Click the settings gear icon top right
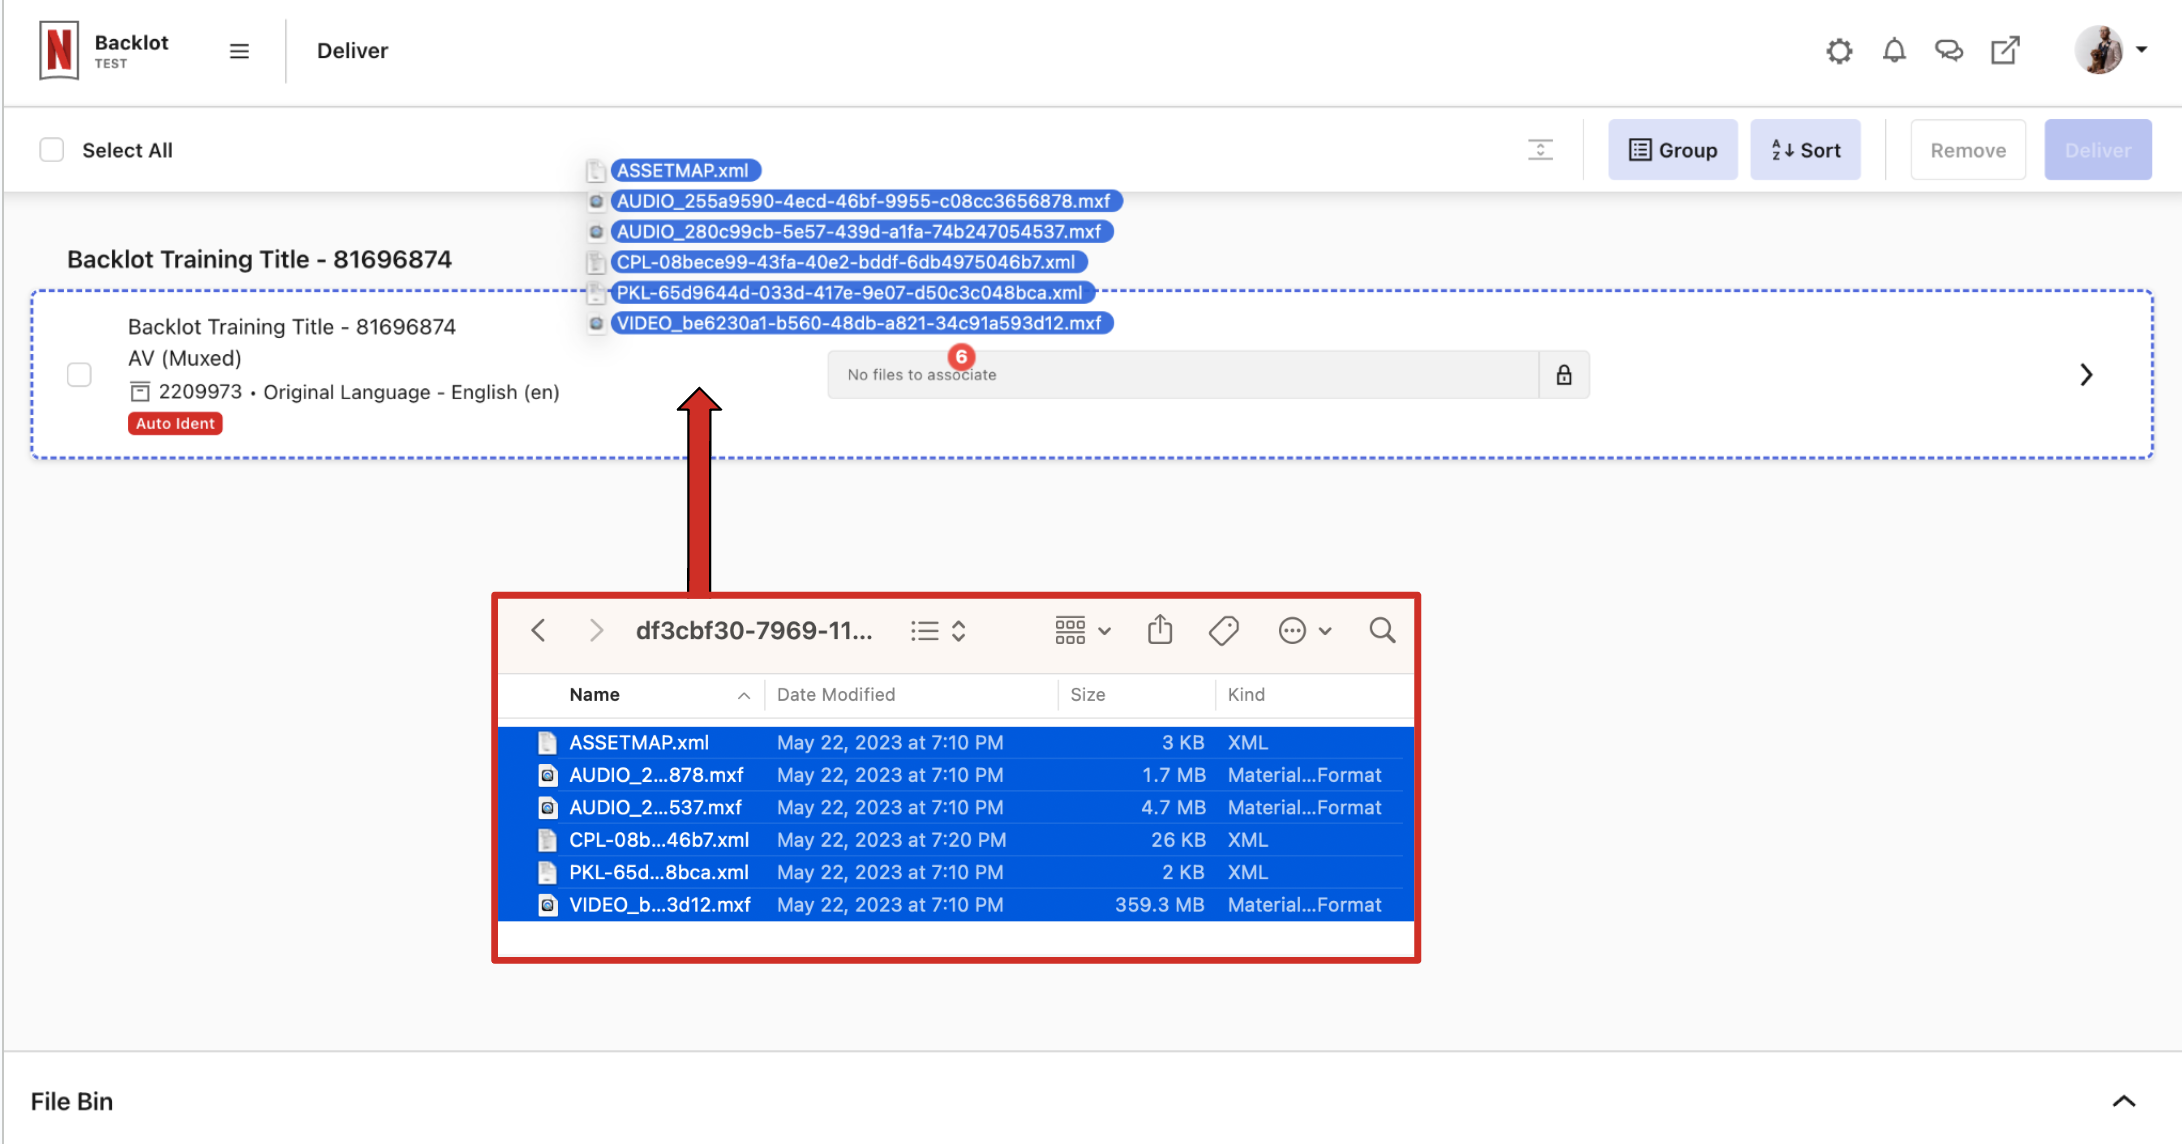This screenshot has width=2182, height=1144. [x=1841, y=50]
